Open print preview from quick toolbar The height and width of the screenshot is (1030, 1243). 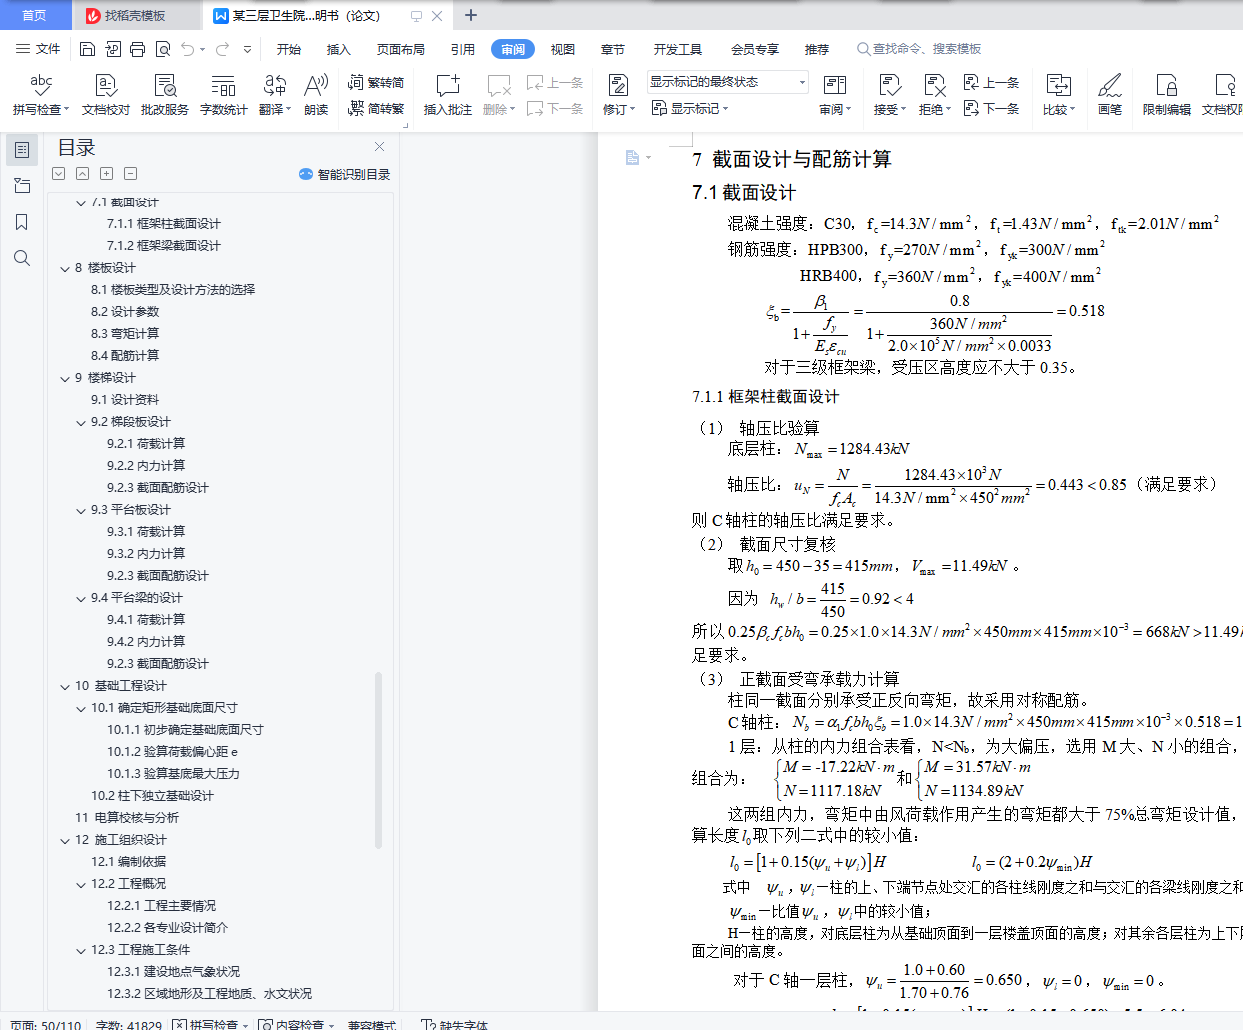[162, 49]
